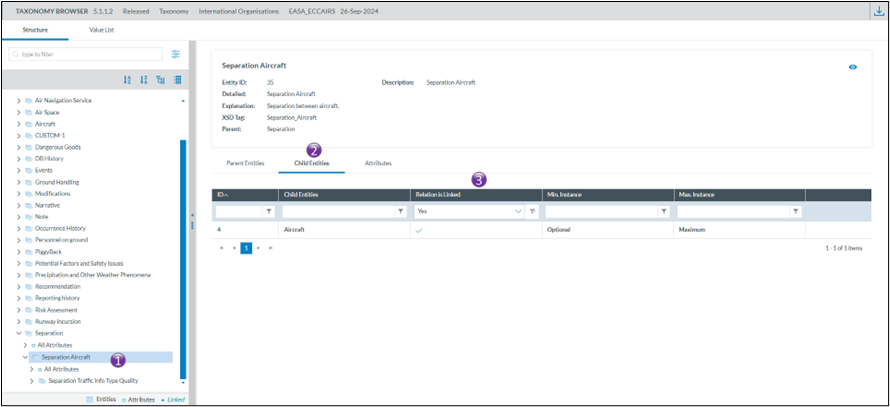Expand the Separation Traffic Info Type Quality node
The width and height of the screenshot is (890, 407).
pos(32,380)
